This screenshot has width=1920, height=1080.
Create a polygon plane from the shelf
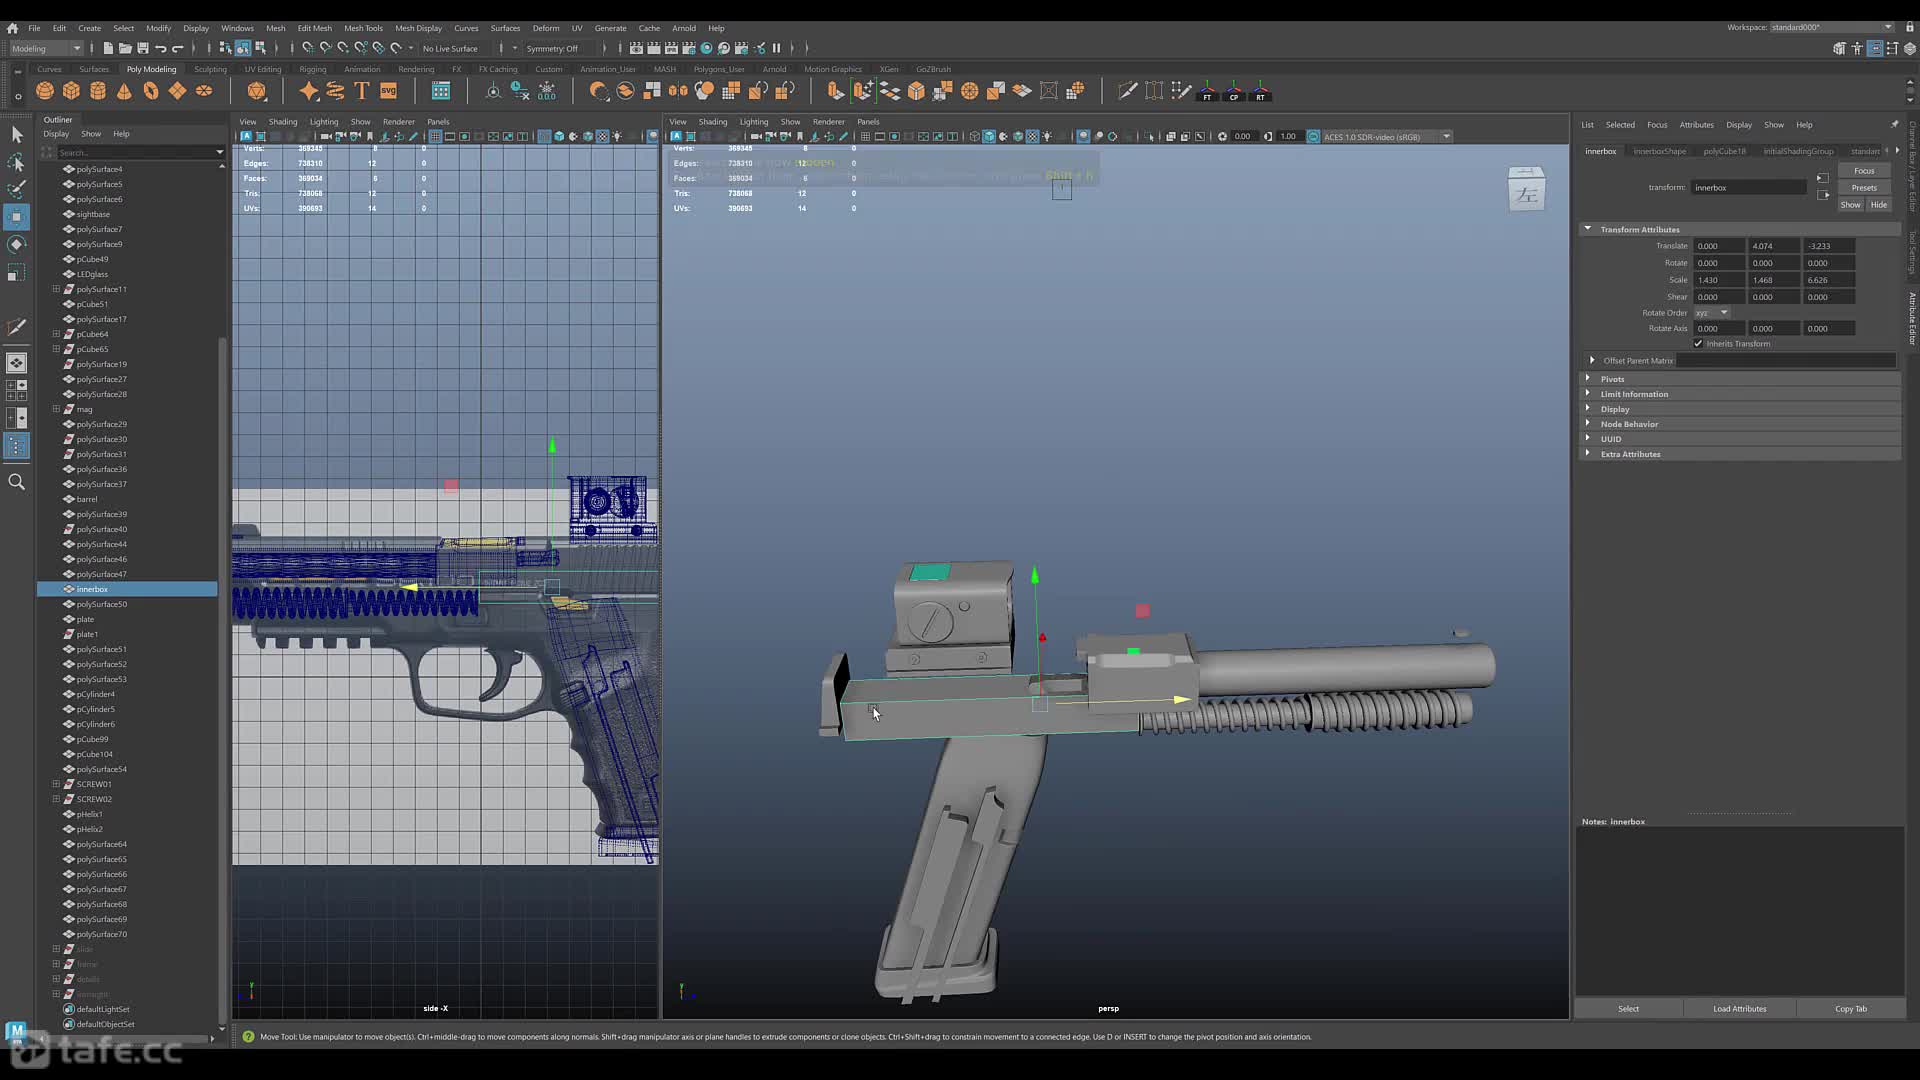point(177,91)
